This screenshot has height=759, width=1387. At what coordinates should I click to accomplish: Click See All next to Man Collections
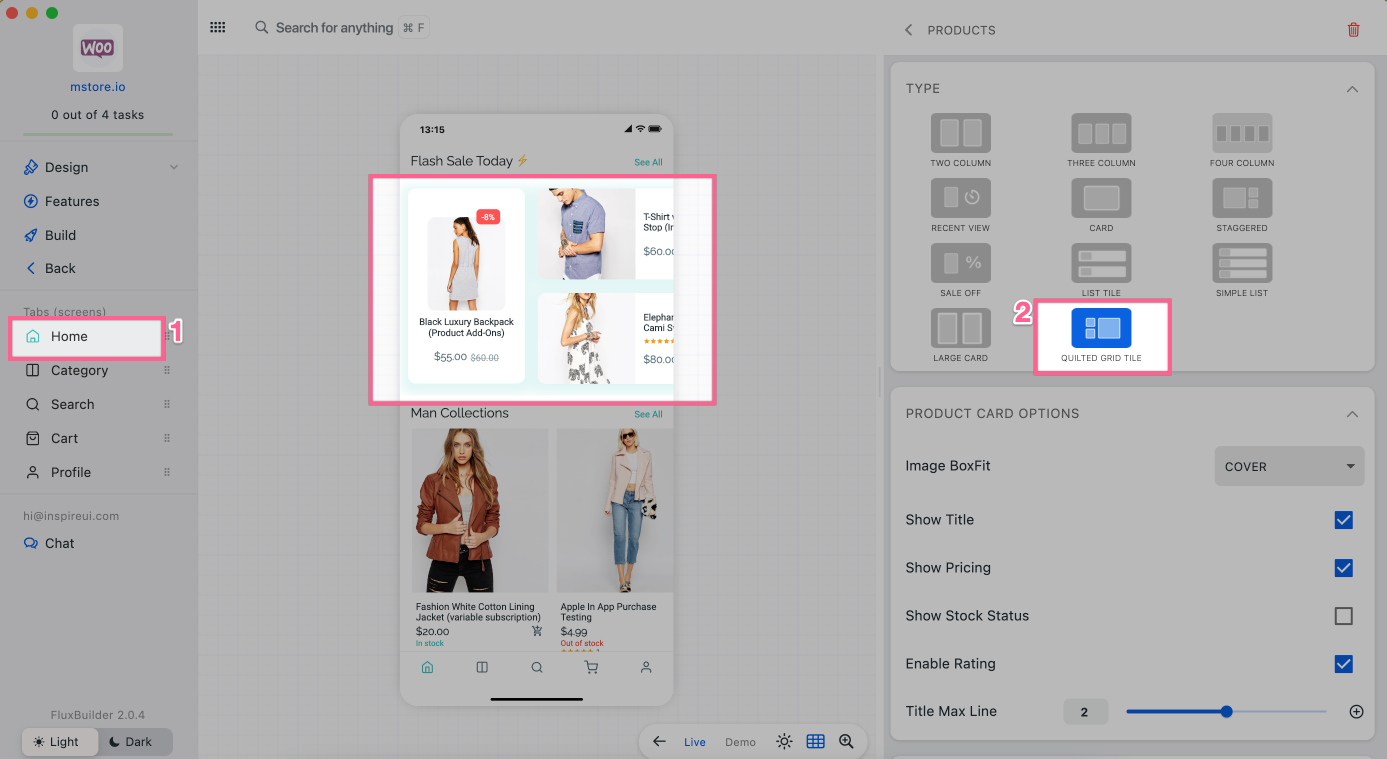[648, 414]
